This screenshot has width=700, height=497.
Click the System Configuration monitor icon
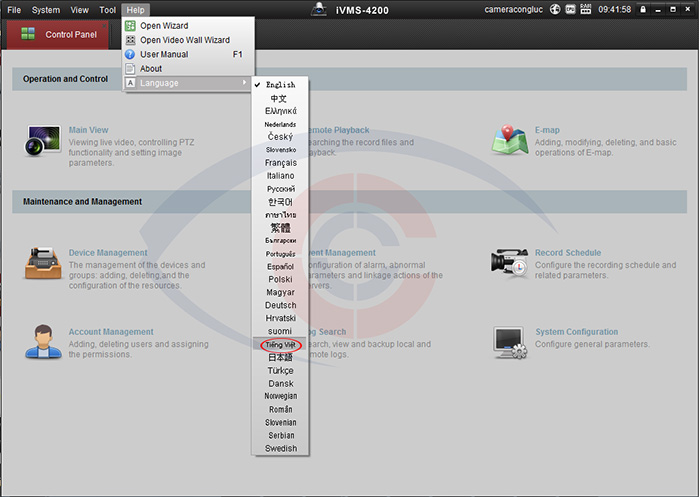(x=510, y=342)
